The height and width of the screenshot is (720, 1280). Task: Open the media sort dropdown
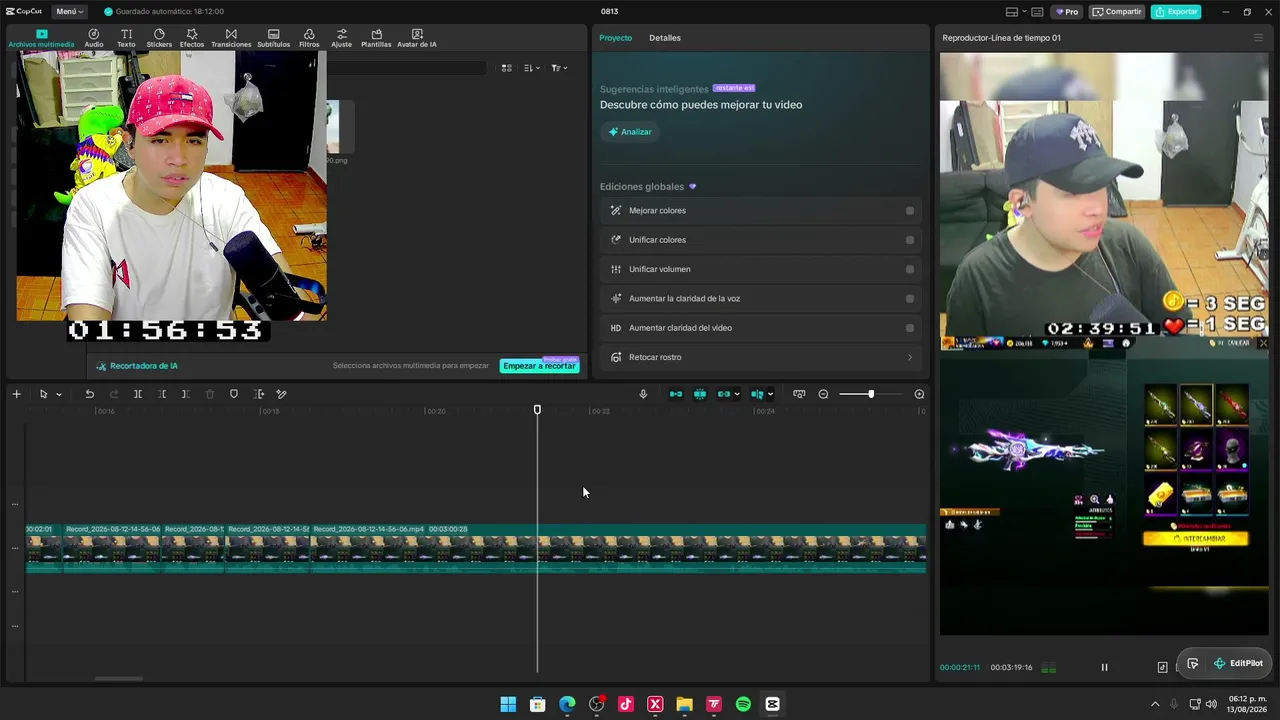(x=532, y=68)
